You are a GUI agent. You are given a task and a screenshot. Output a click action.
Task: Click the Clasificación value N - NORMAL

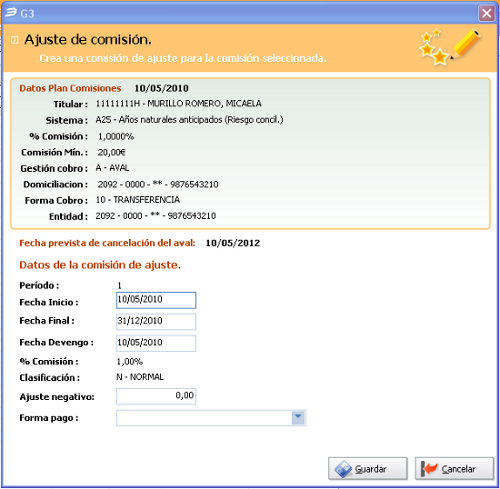140,377
